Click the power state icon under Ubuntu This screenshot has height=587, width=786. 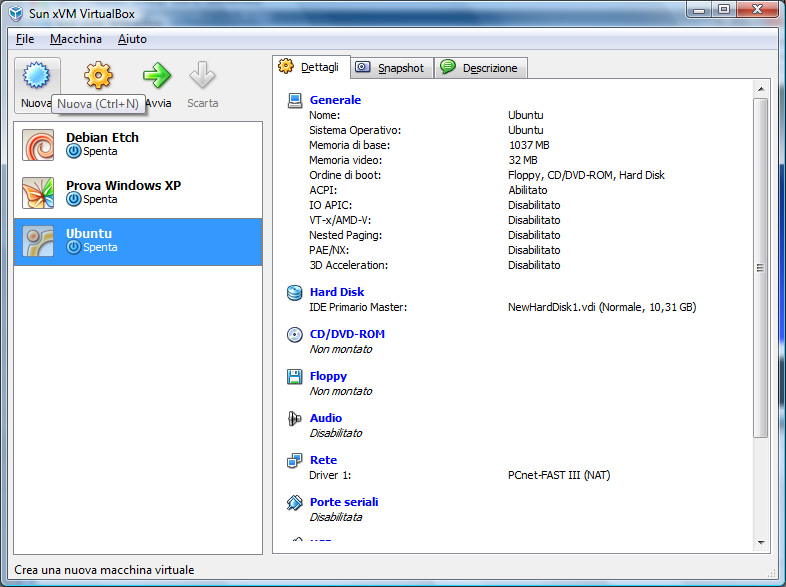(74, 247)
